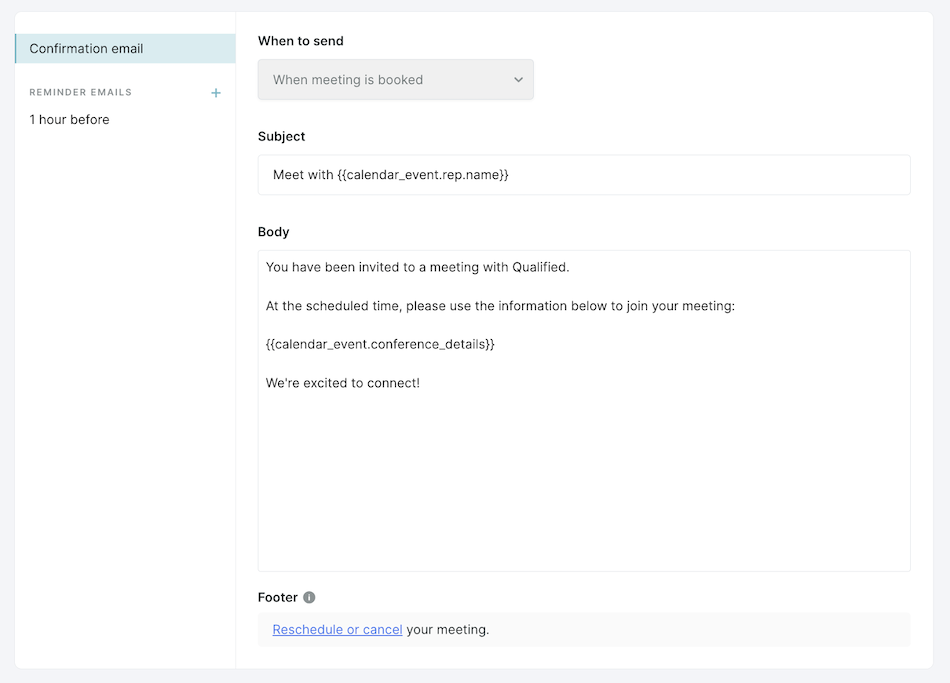Click 'You have been invited' line in body
This screenshot has height=683, width=950.
417,267
